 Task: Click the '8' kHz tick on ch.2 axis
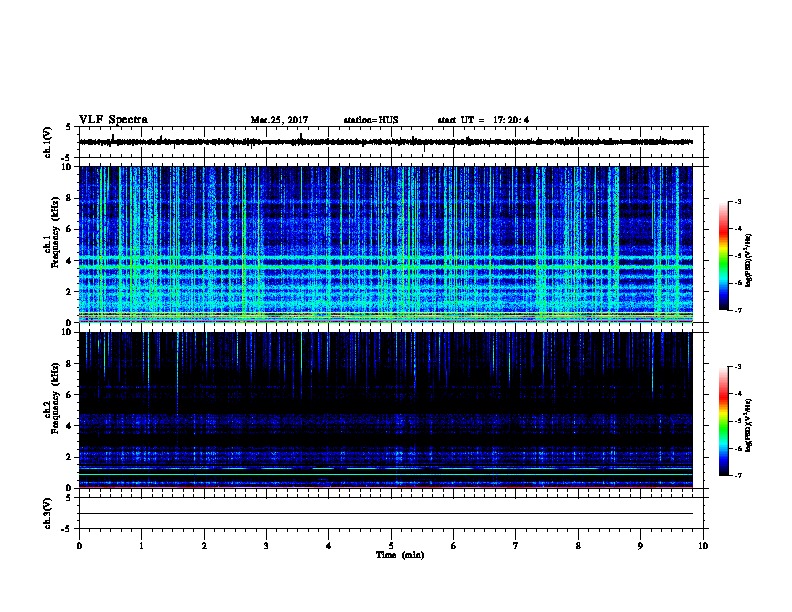[69, 364]
